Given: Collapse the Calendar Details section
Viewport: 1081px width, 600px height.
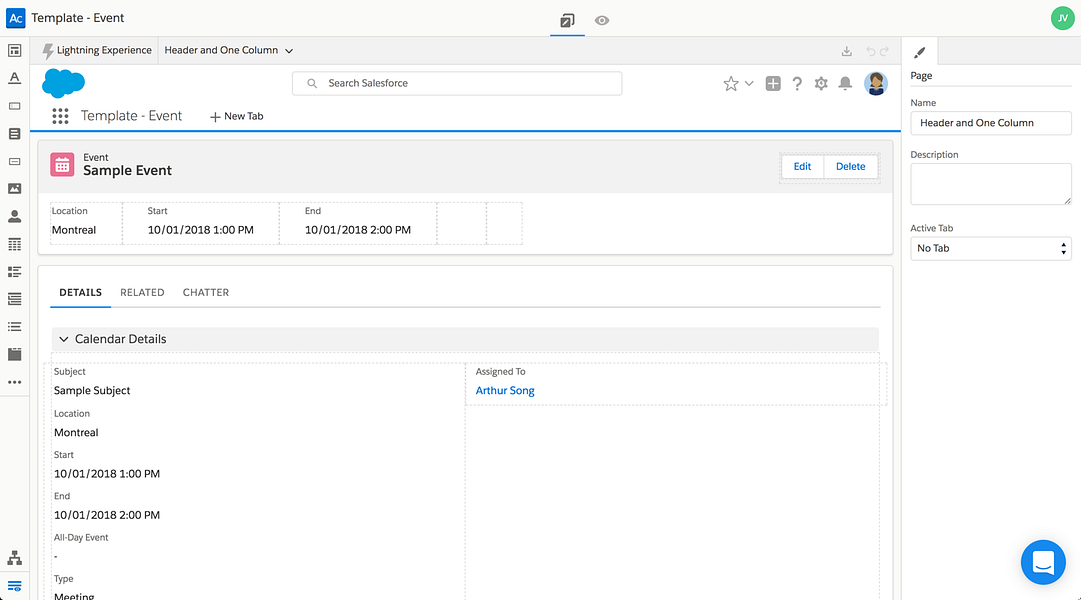Looking at the screenshot, I should [63, 339].
